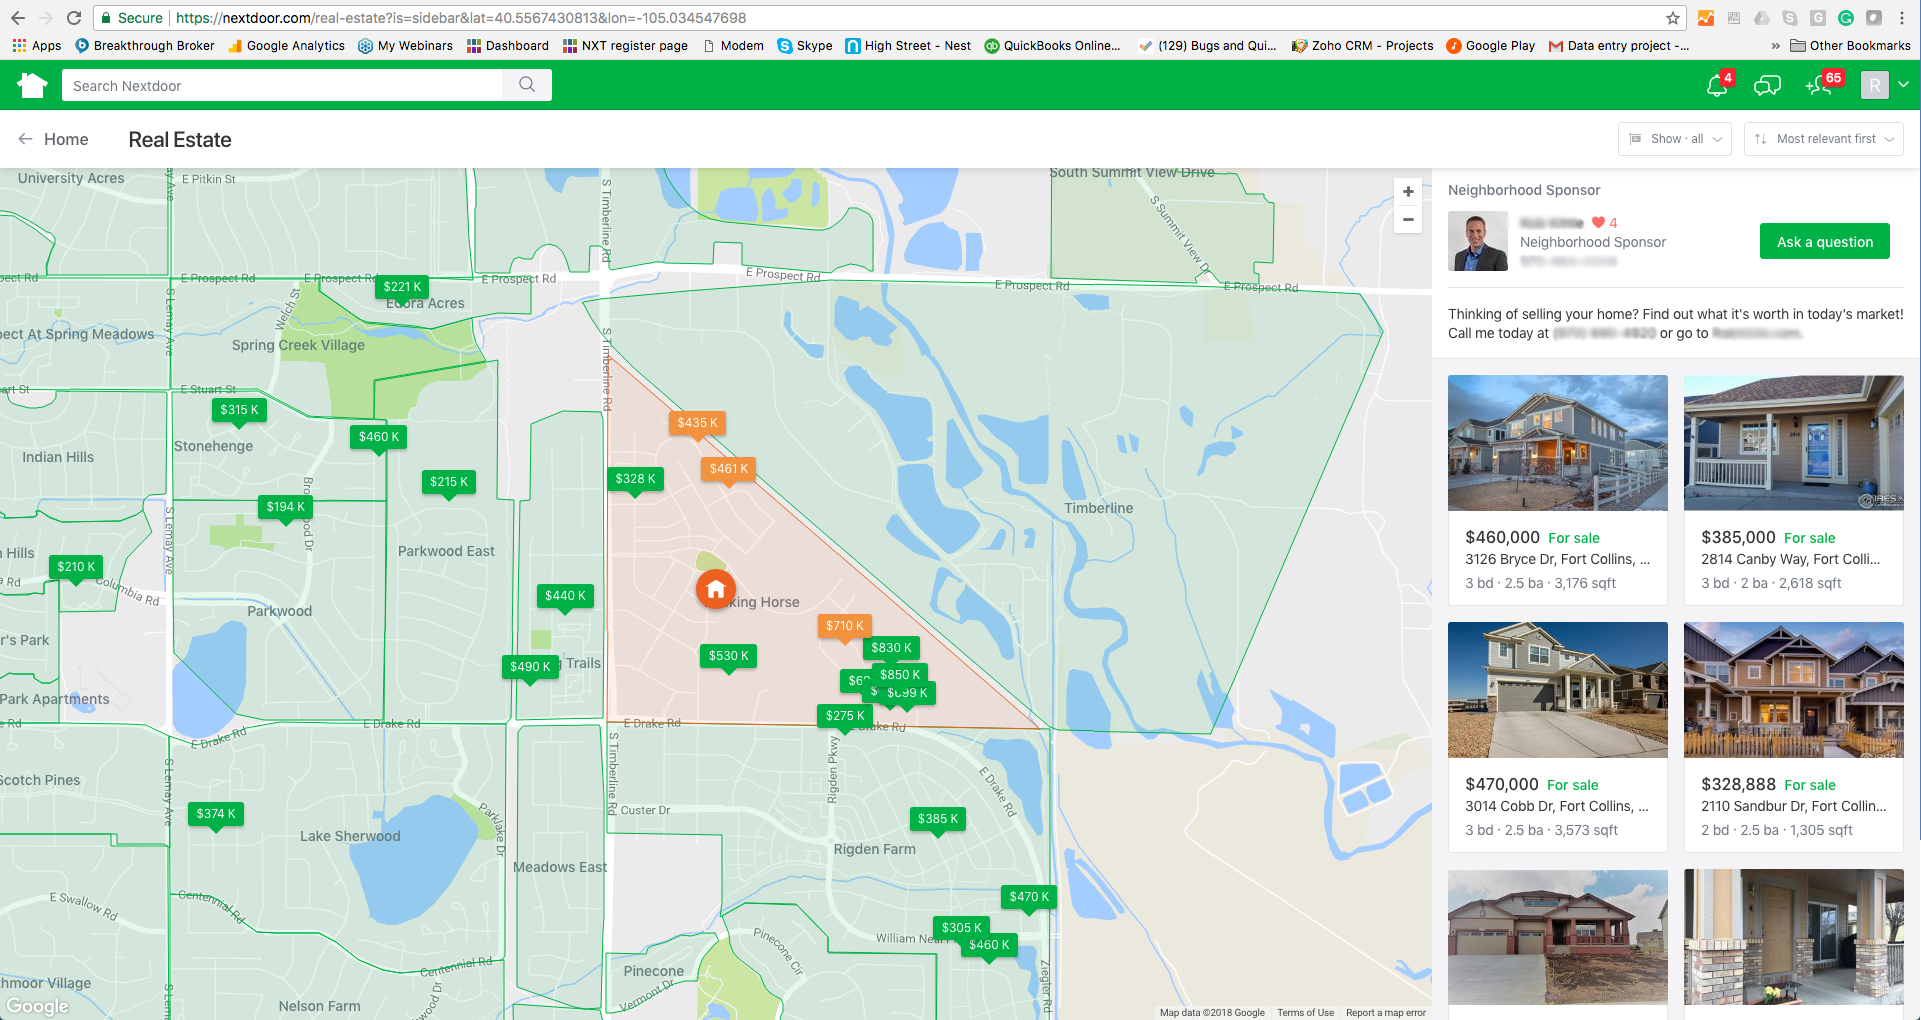Open the Skype bookmark
This screenshot has height=1020, width=1921.
click(x=805, y=46)
